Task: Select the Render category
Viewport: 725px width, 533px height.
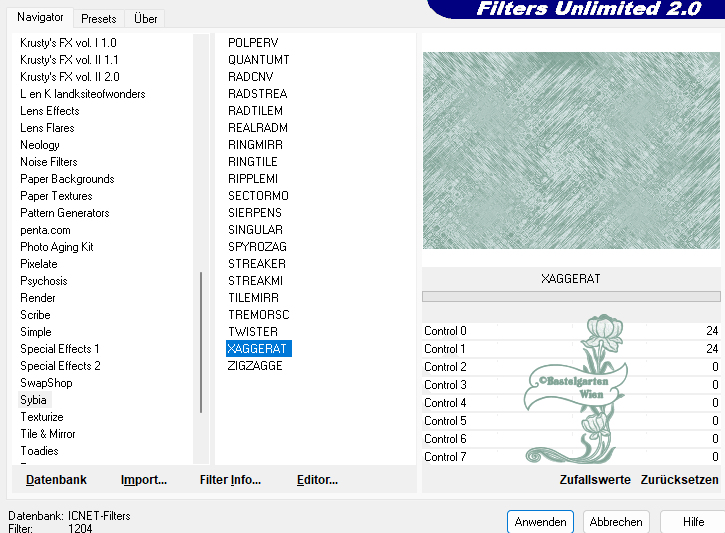Action: pyautogui.click(x=38, y=298)
